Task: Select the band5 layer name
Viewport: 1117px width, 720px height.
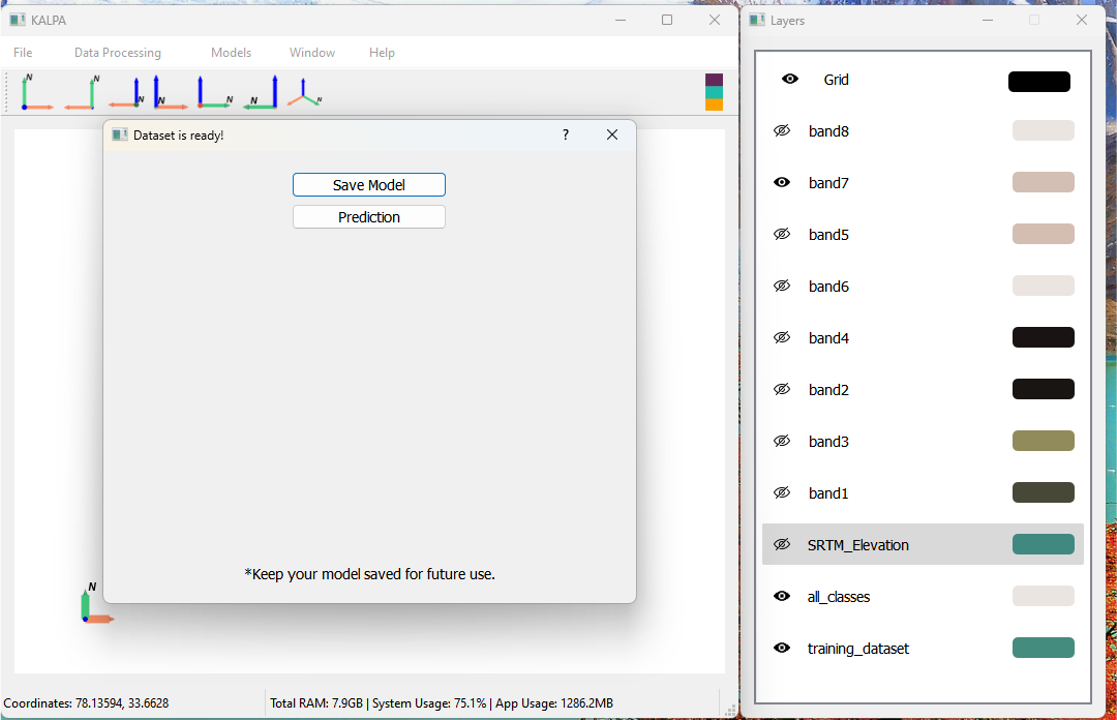Action: point(828,235)
